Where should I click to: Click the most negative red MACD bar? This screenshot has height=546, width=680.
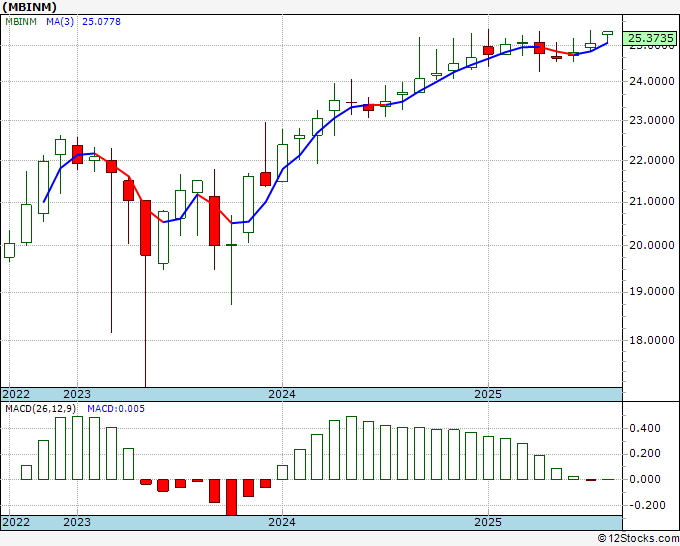pyautogui.click(x=232, y=497)
